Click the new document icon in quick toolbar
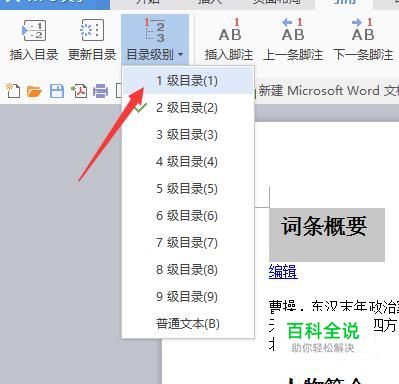Screen dimensions: 399x384 tap(13, 91)
